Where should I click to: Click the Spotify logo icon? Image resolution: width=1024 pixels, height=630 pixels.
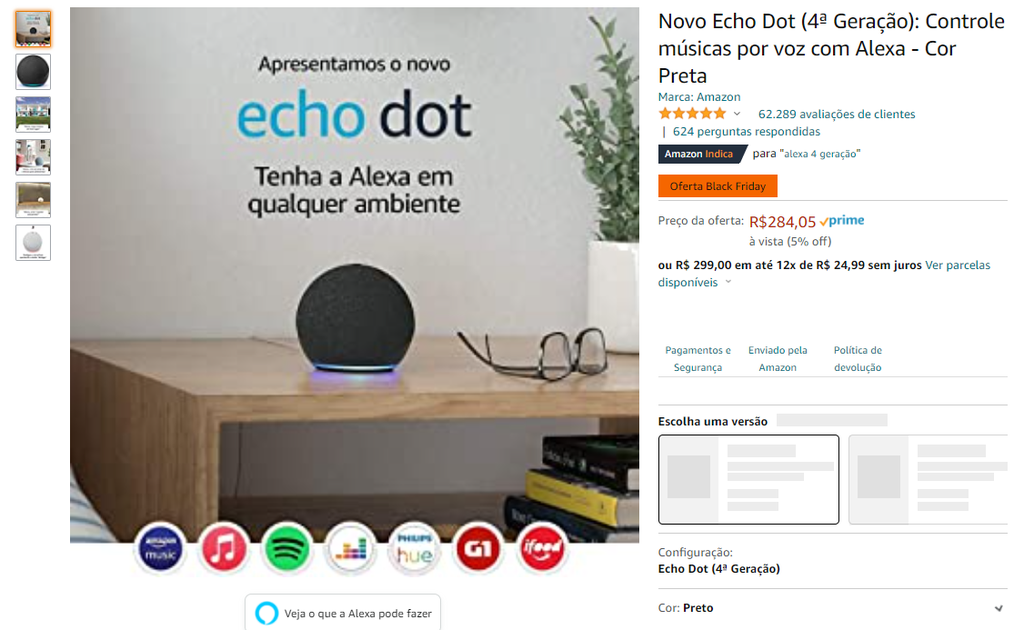click(x=287, y=548)
